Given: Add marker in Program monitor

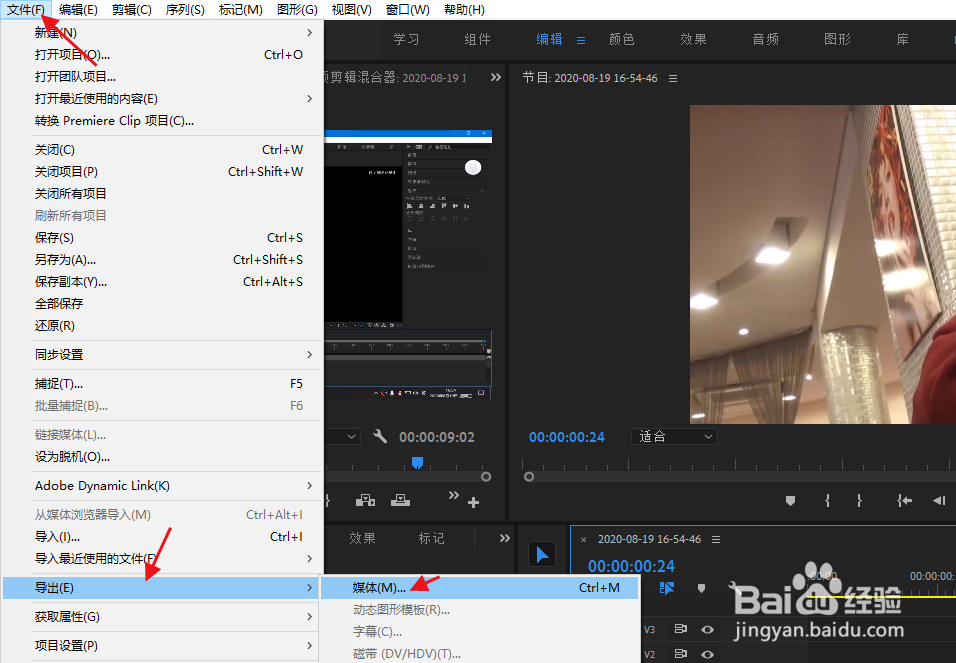Looking at the screenshot, I should (790, 501).
